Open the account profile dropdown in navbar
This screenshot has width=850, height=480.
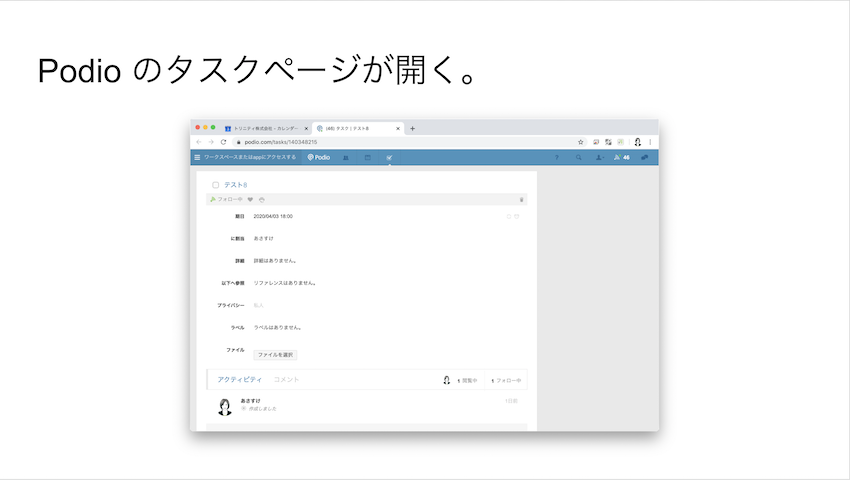pos(600,157)
